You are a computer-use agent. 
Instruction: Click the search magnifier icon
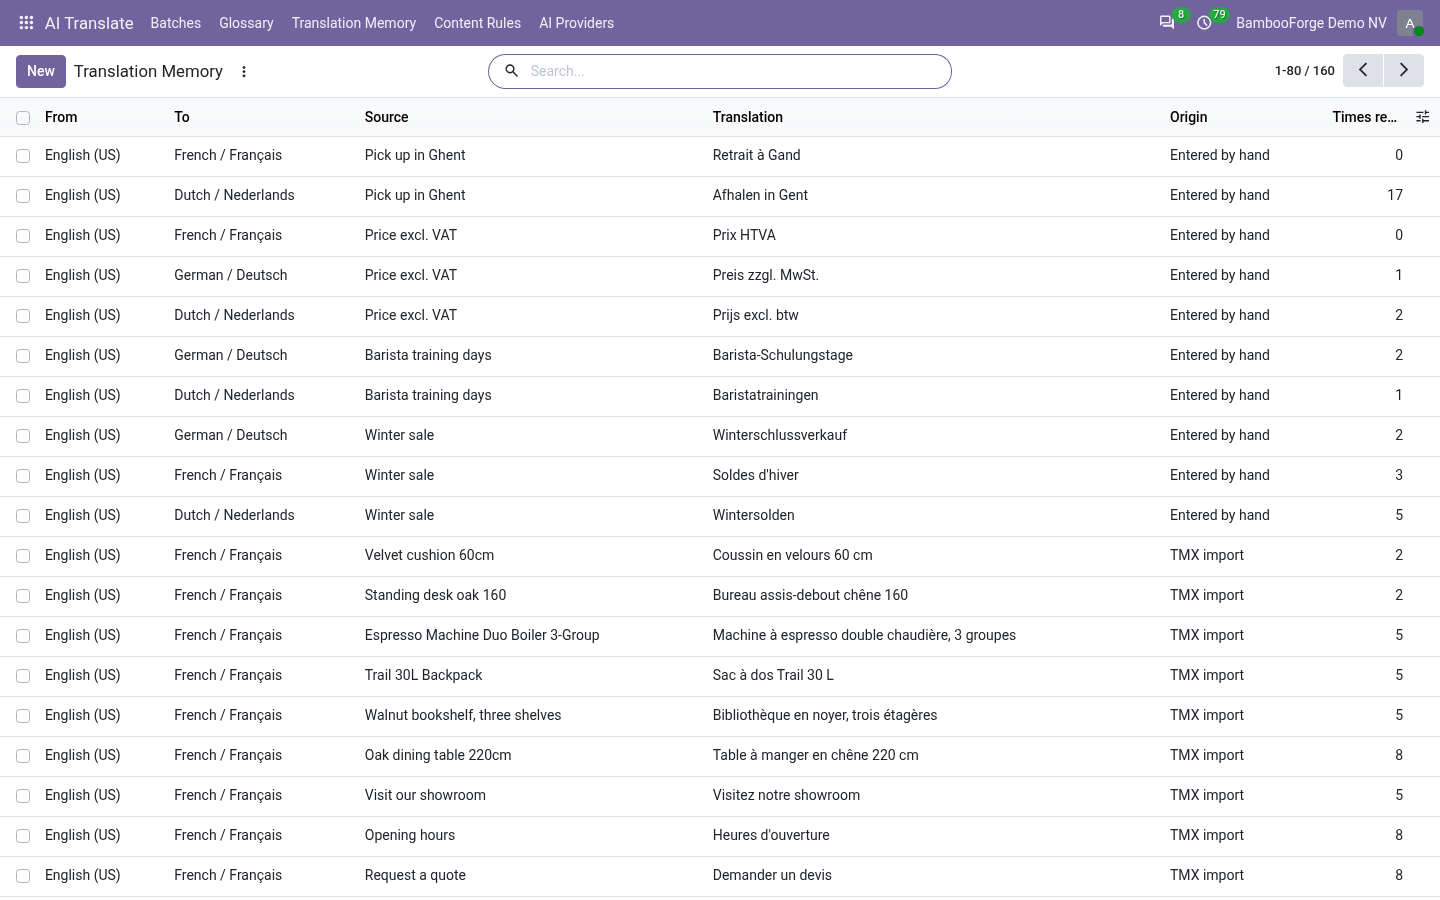click(x=511, y=71)
